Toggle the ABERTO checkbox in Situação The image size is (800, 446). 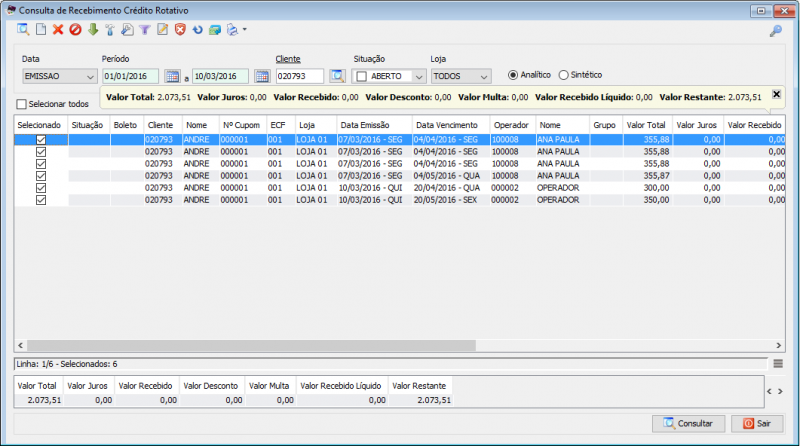362,77
